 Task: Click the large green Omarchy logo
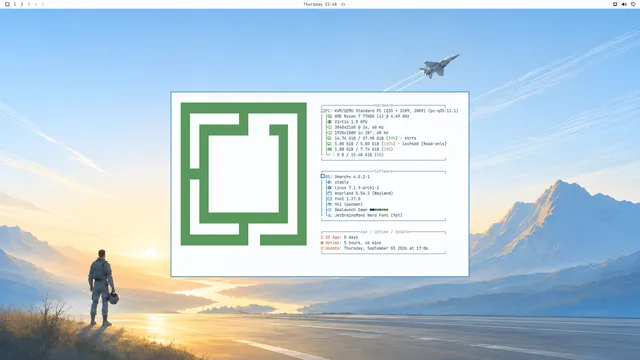(244, 174)
